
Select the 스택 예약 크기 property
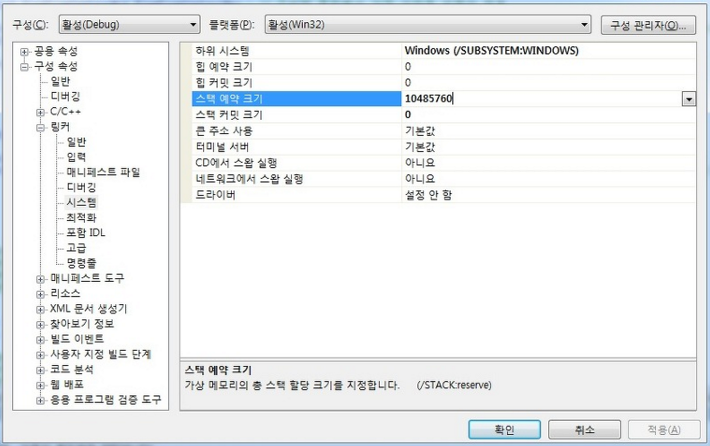297,99
